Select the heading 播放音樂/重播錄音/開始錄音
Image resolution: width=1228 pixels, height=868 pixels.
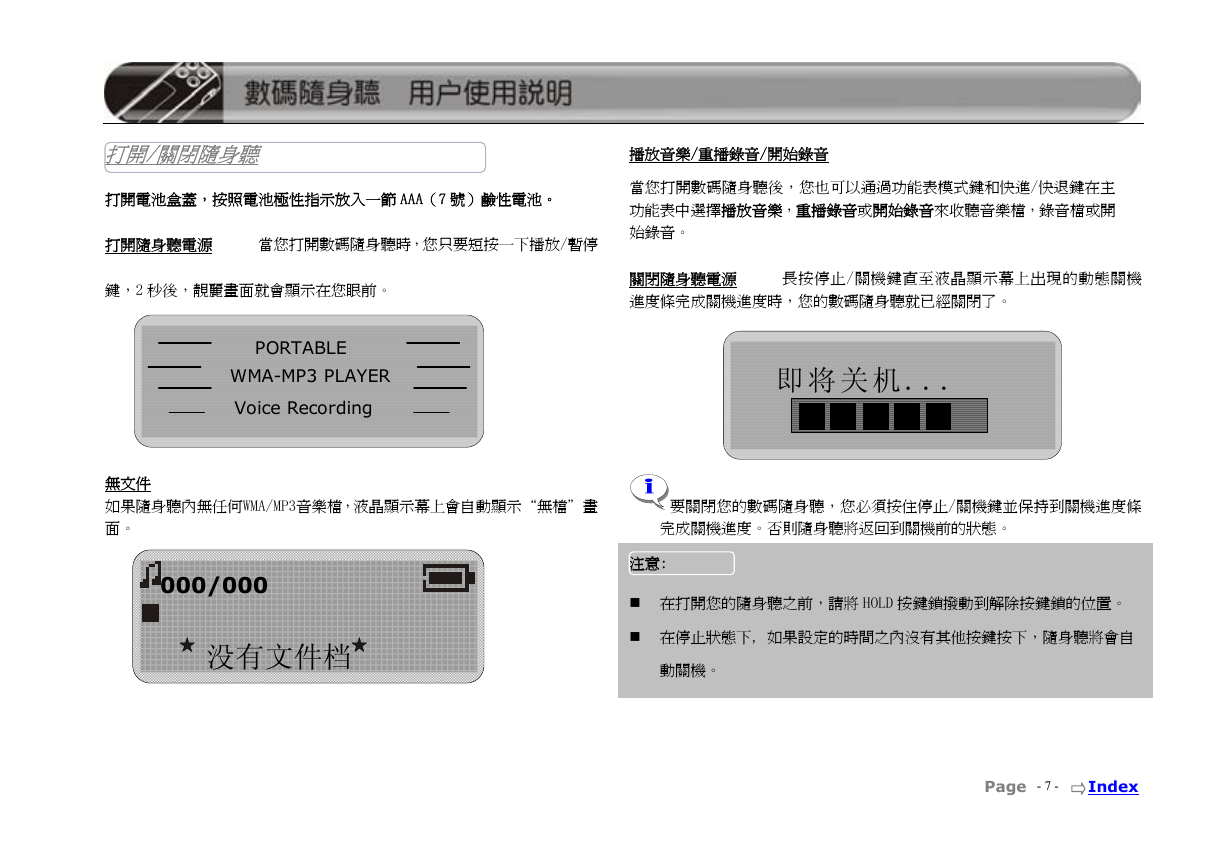coord(729,155)
